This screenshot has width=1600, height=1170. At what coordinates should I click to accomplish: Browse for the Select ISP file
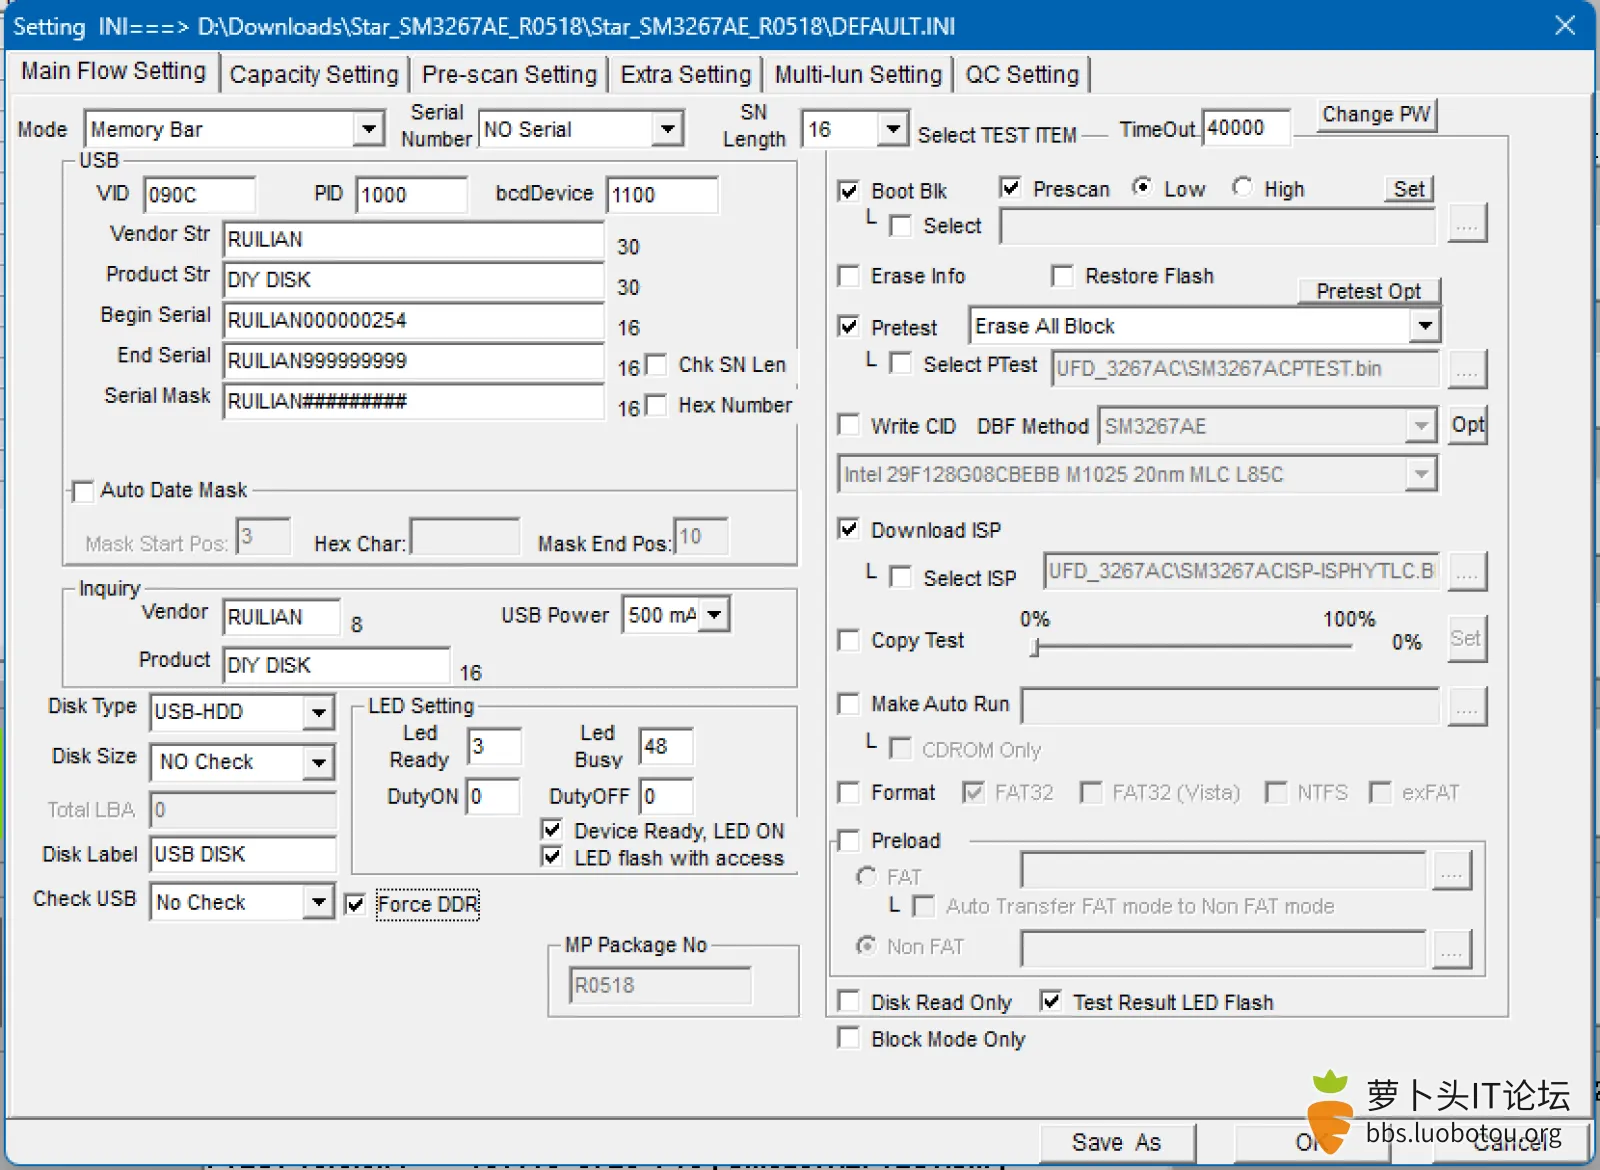1467,572
